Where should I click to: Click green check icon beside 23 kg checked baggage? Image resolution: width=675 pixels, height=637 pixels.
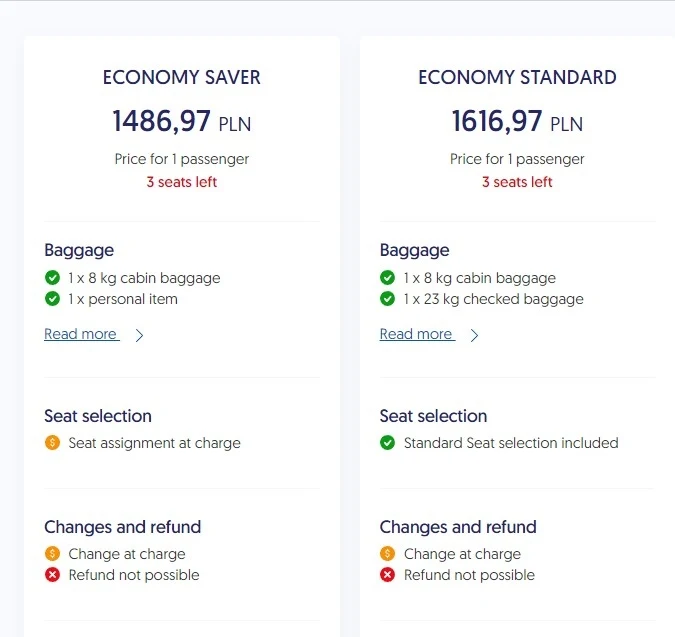coord(387,299)
